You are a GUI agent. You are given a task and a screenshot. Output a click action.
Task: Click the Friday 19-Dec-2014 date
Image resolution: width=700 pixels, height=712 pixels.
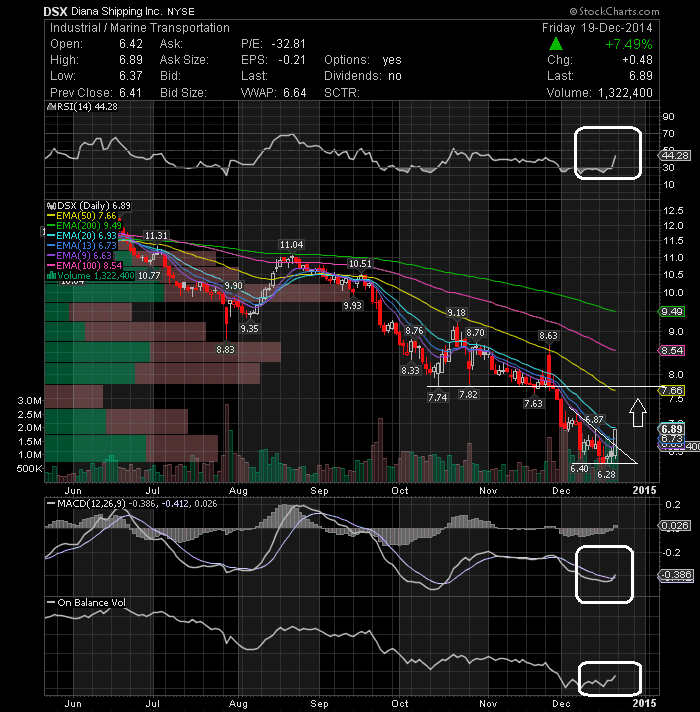[x=597, y=28]
